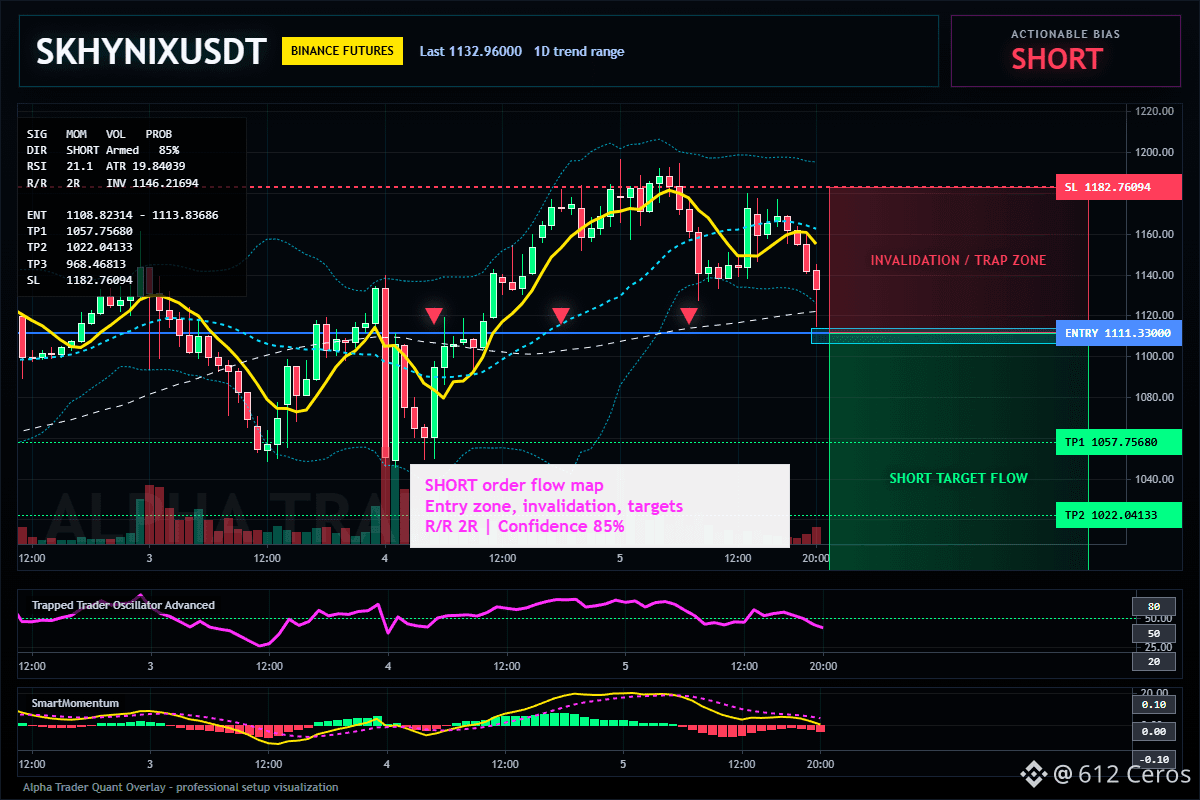Click the 20:00 time label on main chart
The image size is (1200, 800).
point(817,558)
